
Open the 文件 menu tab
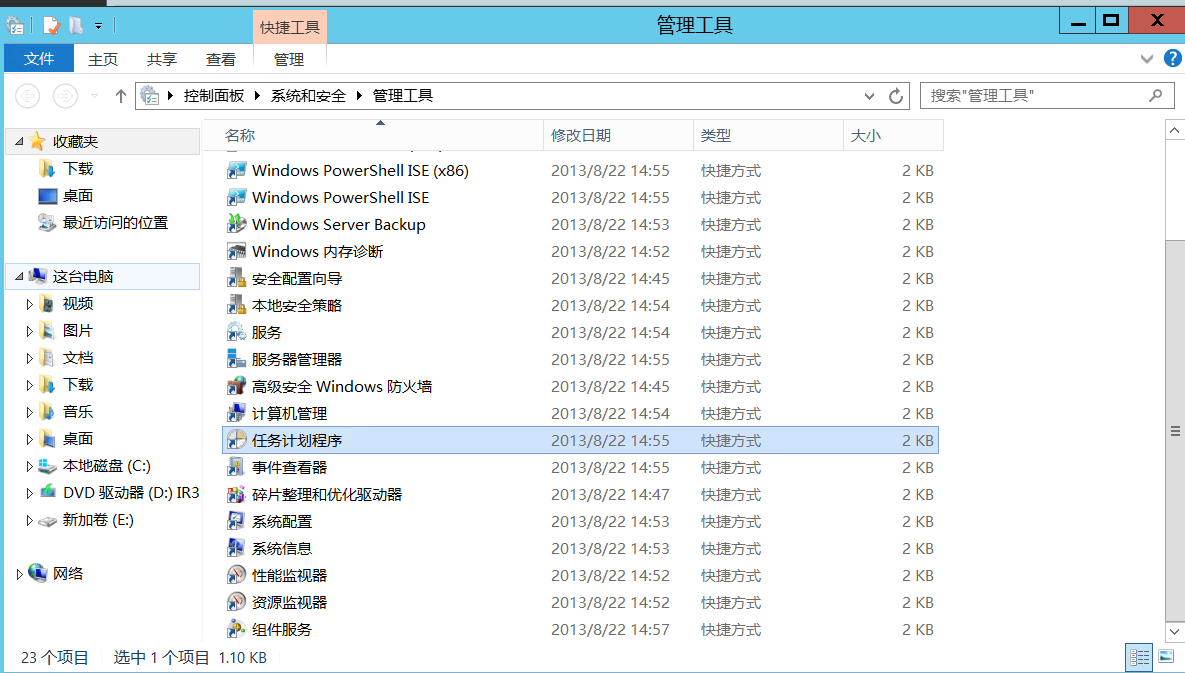(39, 59)
